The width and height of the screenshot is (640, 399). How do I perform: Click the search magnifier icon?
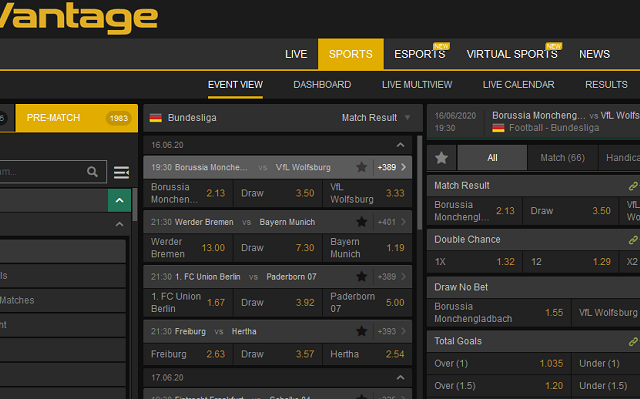(x=92, y=172)
